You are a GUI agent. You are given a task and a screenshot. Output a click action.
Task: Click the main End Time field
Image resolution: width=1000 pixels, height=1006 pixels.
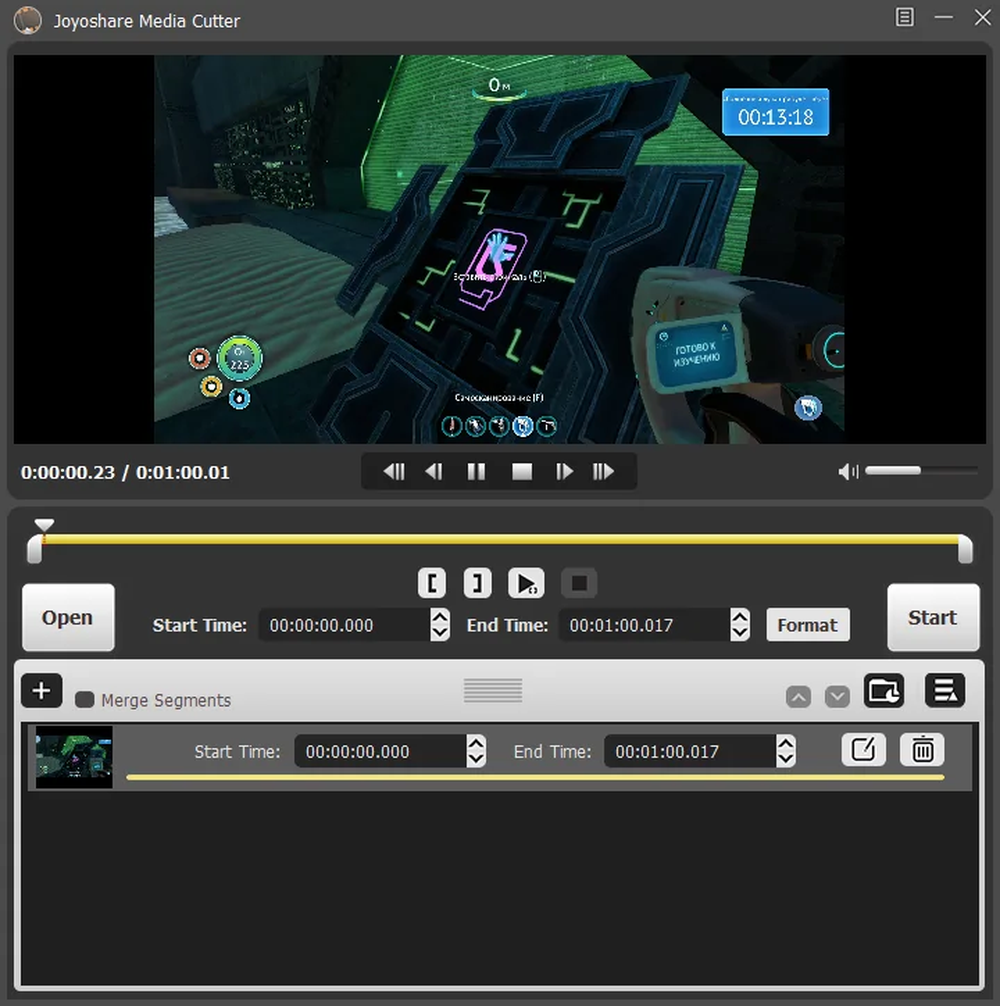[645, 625]
